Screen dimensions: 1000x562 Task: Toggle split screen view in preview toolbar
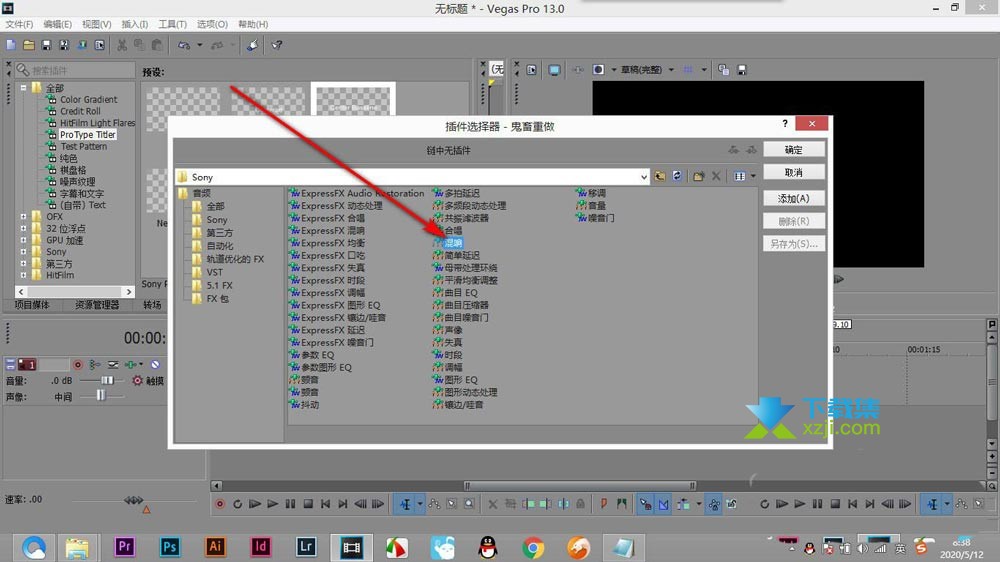click(x=598, y=70)
